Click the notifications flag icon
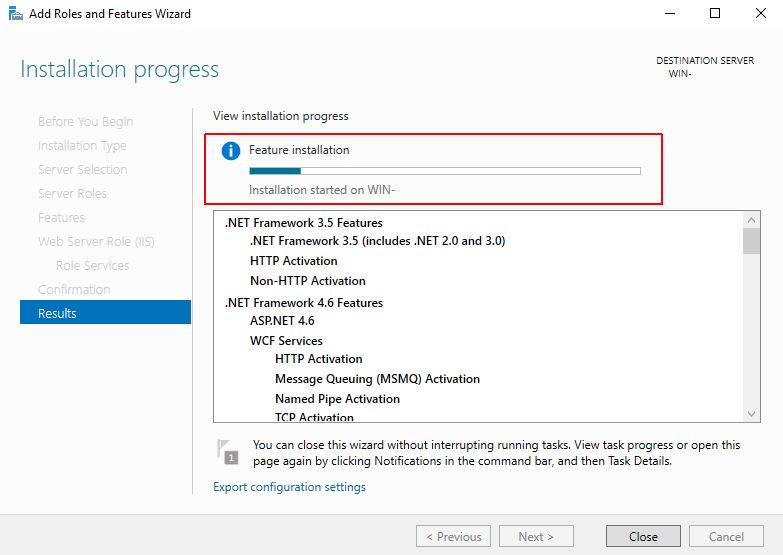The width and height of the screenshot is (783, 555). pyautogui.click(x=228, y=451)
